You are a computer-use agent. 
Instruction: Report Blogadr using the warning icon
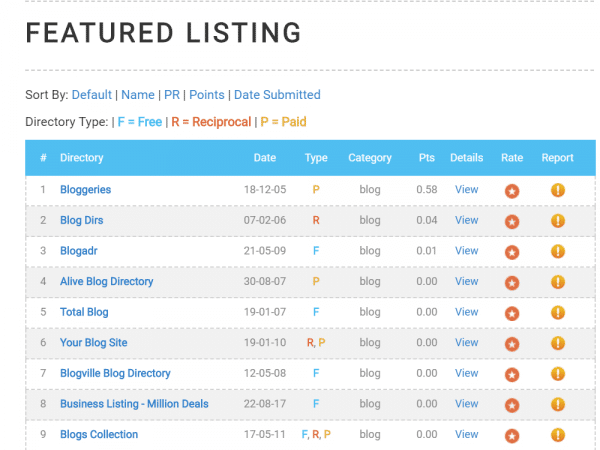558,251
